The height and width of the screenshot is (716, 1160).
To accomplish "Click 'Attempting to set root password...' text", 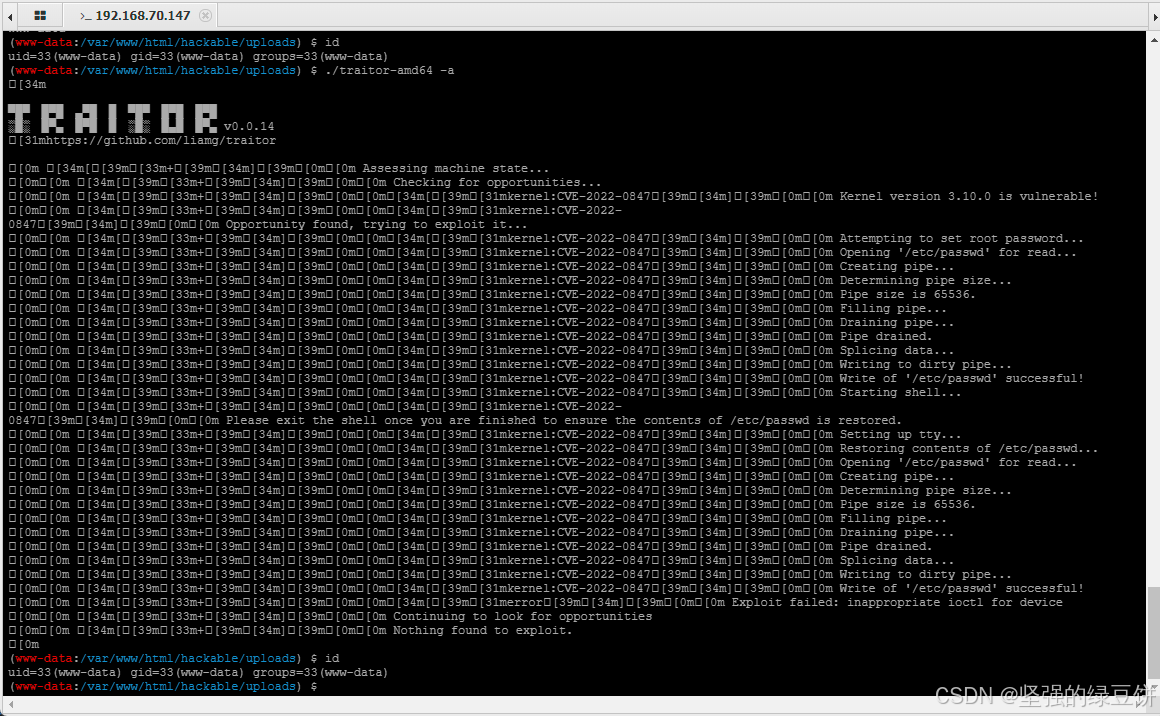I will [x=961, y=239].
